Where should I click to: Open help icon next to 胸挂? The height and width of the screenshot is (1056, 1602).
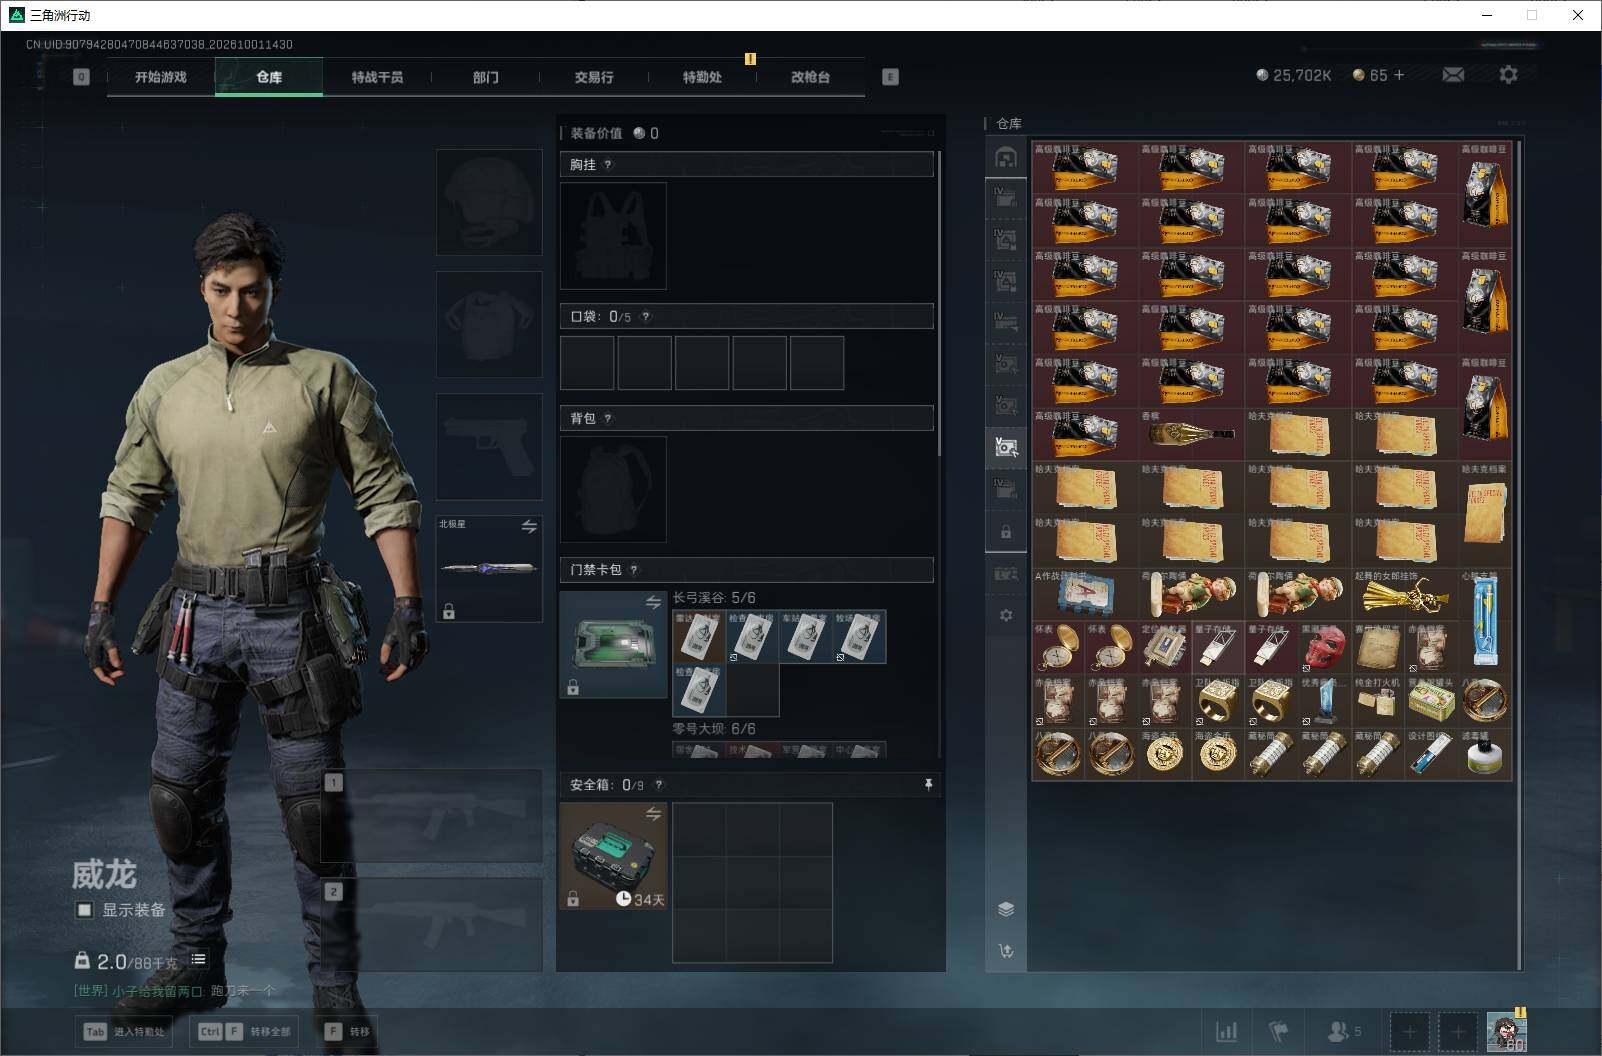tap(608, 164)
